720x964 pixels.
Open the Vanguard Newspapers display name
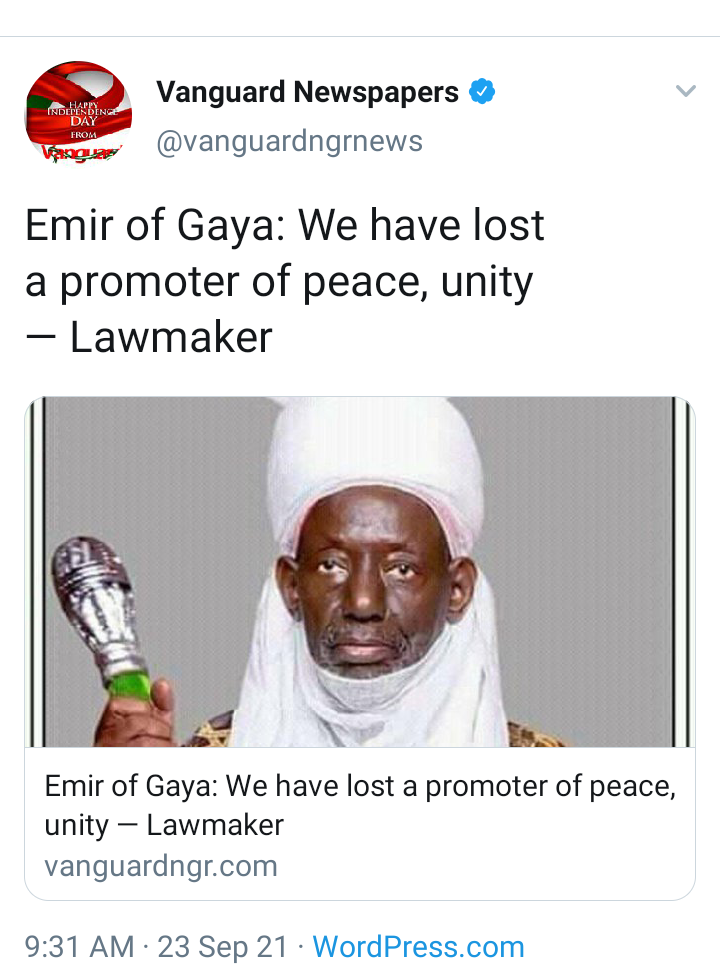pyautogui.click(x=307, y=92)
